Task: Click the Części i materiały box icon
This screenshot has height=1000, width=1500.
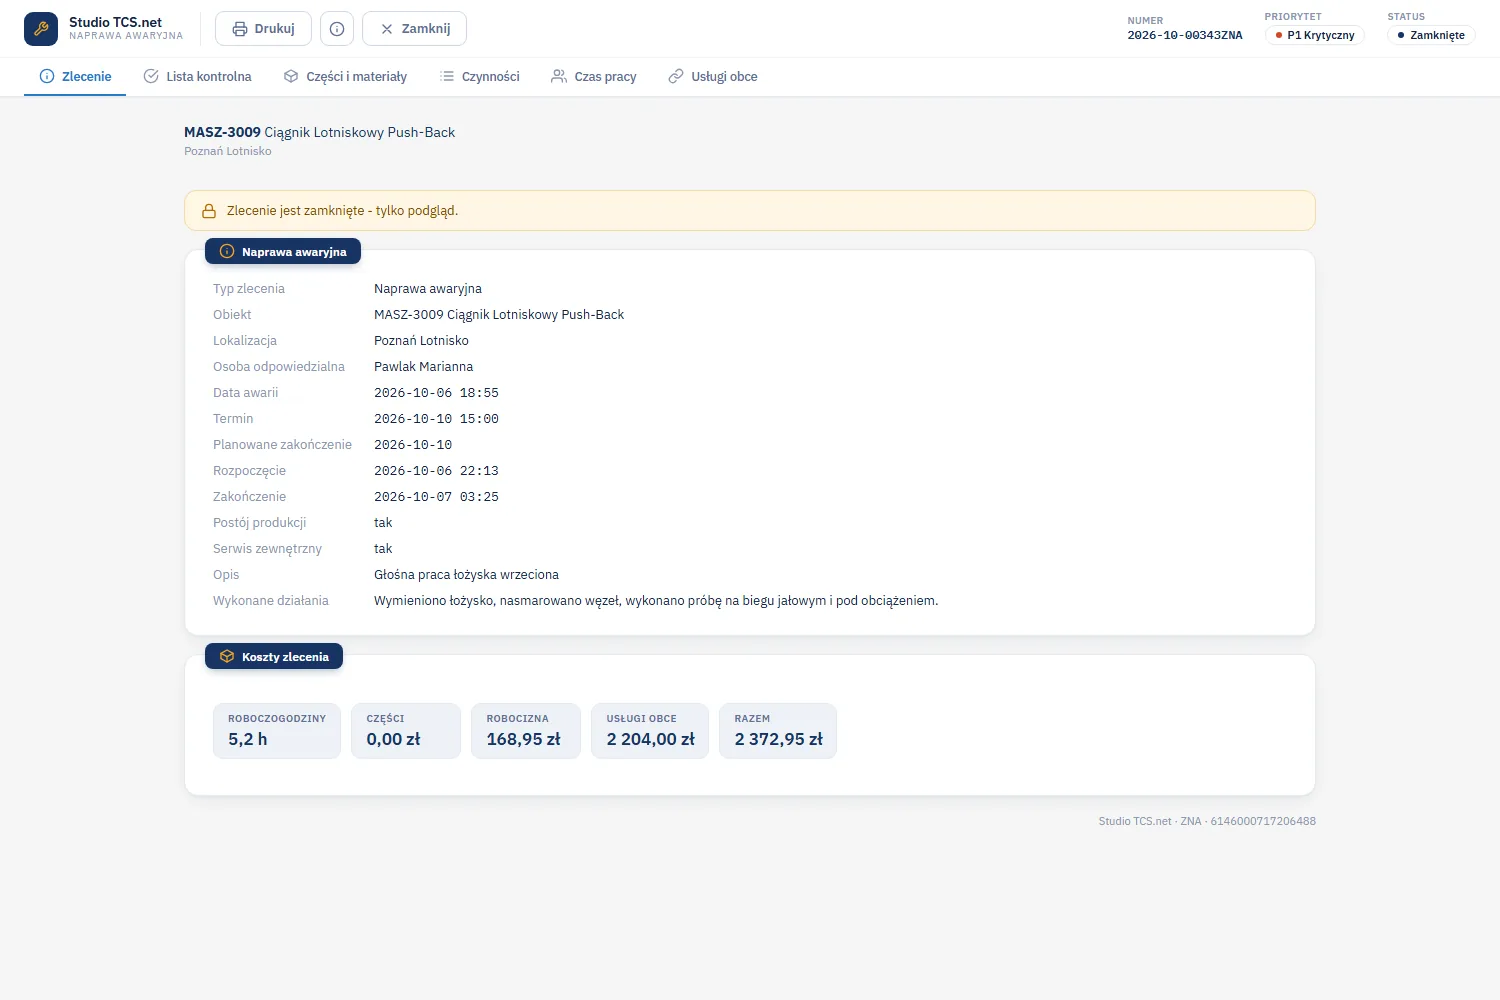Action: 291,76
